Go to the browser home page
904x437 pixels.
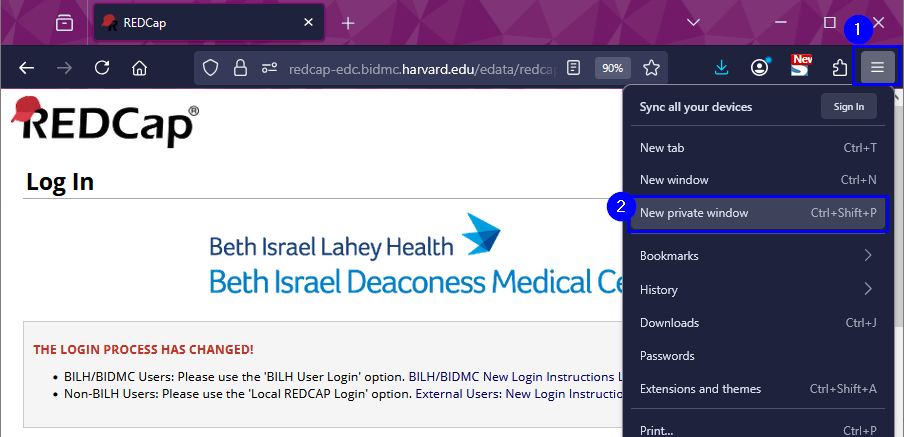(x=140, y=68)
